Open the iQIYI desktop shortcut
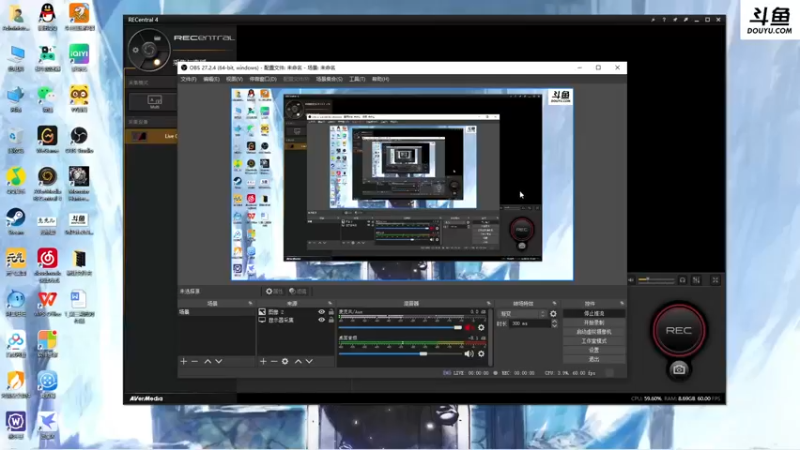The image size is (800, 450). (x=79, y=58)
